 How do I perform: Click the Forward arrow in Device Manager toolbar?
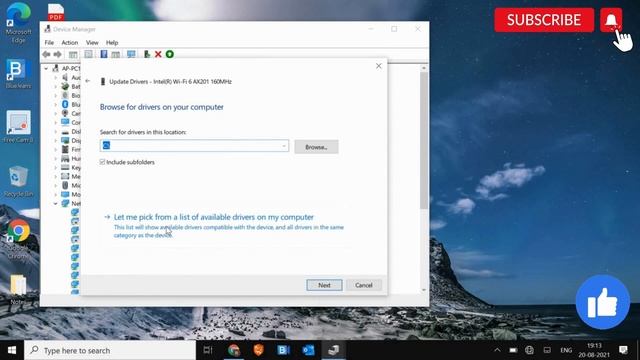(58, 54)
